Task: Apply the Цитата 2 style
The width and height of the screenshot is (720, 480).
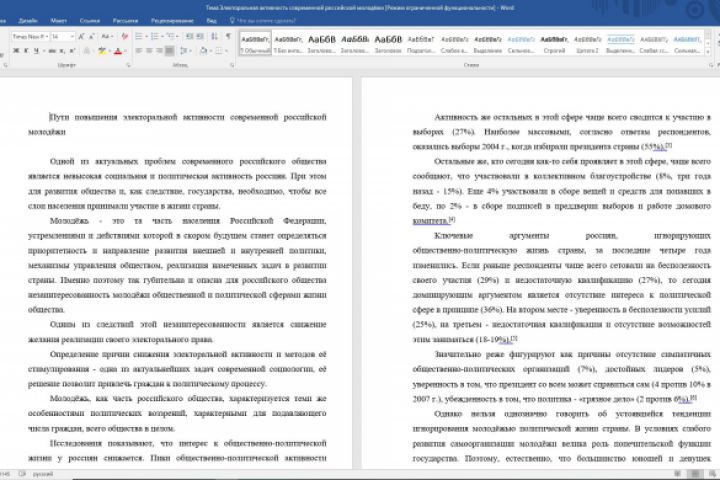Action: [587, 44]
